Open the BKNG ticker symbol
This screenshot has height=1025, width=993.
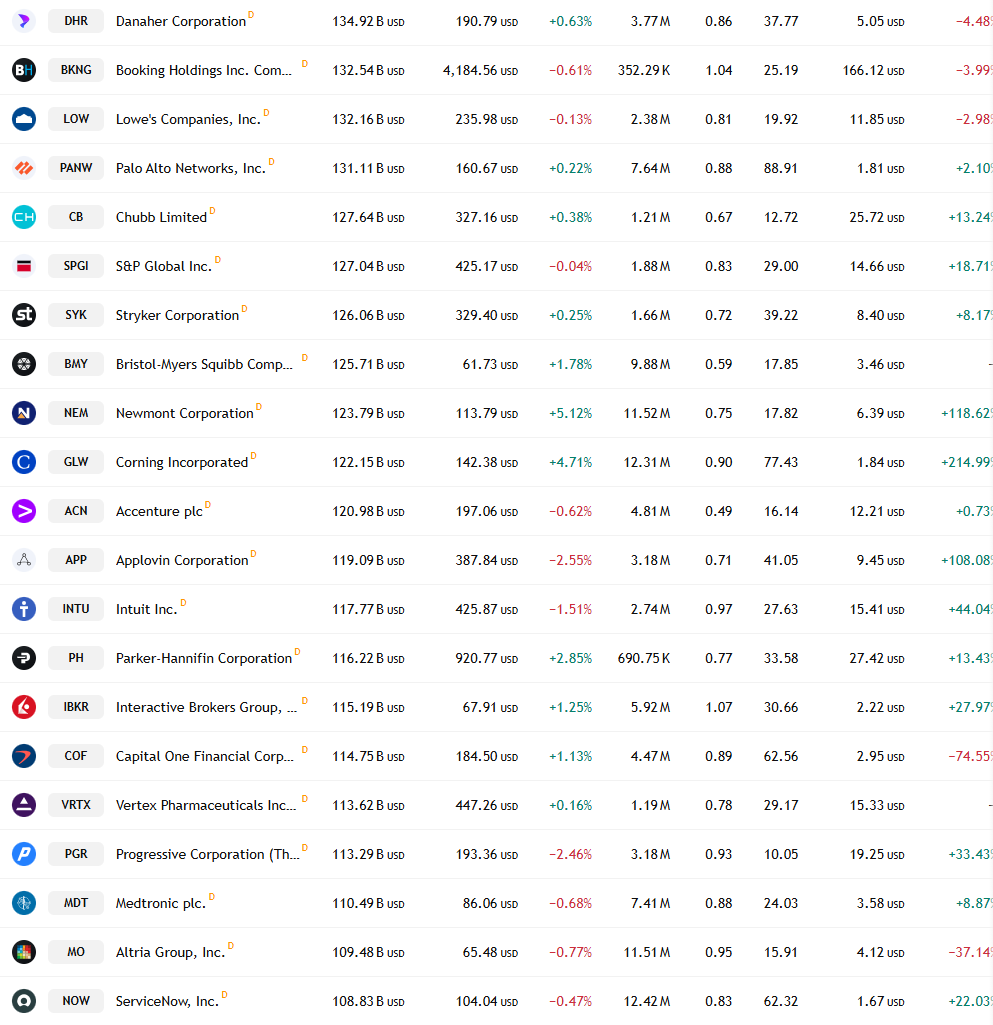(76, 70)
